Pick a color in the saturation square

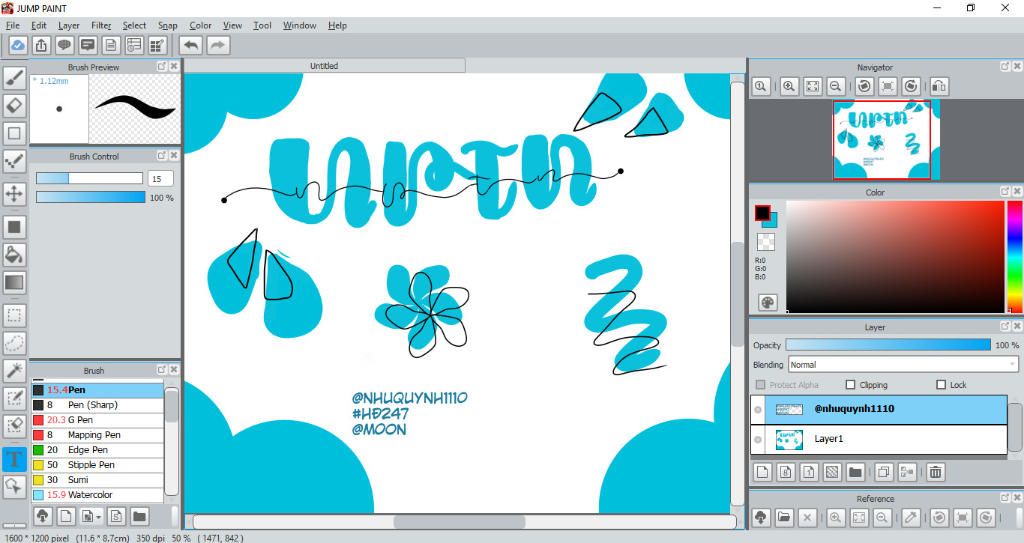(895, 256)
